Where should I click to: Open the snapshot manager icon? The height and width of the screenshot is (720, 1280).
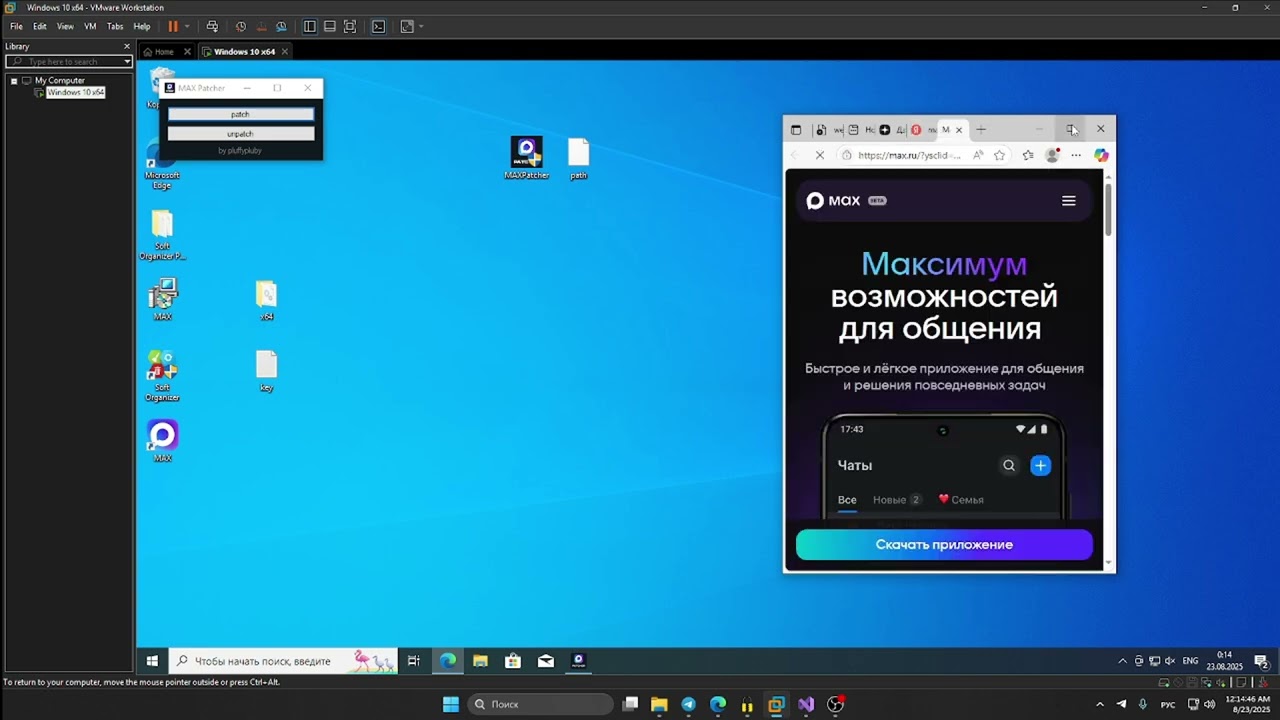pos(281,27)
